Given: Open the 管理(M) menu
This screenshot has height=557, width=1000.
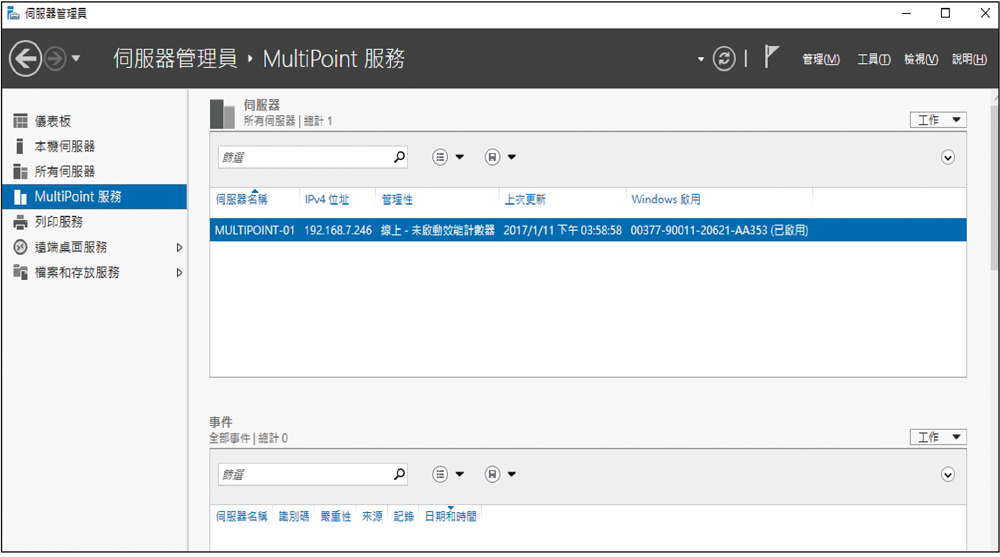Looking at the screenshot, I should 821,59.
